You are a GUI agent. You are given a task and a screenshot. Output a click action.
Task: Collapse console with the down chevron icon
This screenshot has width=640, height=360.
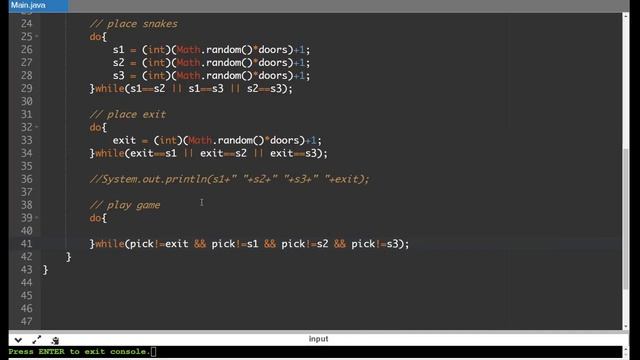pyautogui.click(x=18, y=340)
